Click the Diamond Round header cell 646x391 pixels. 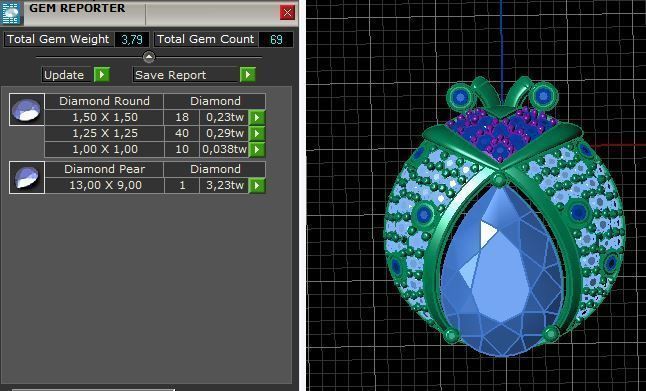(104, 101)
